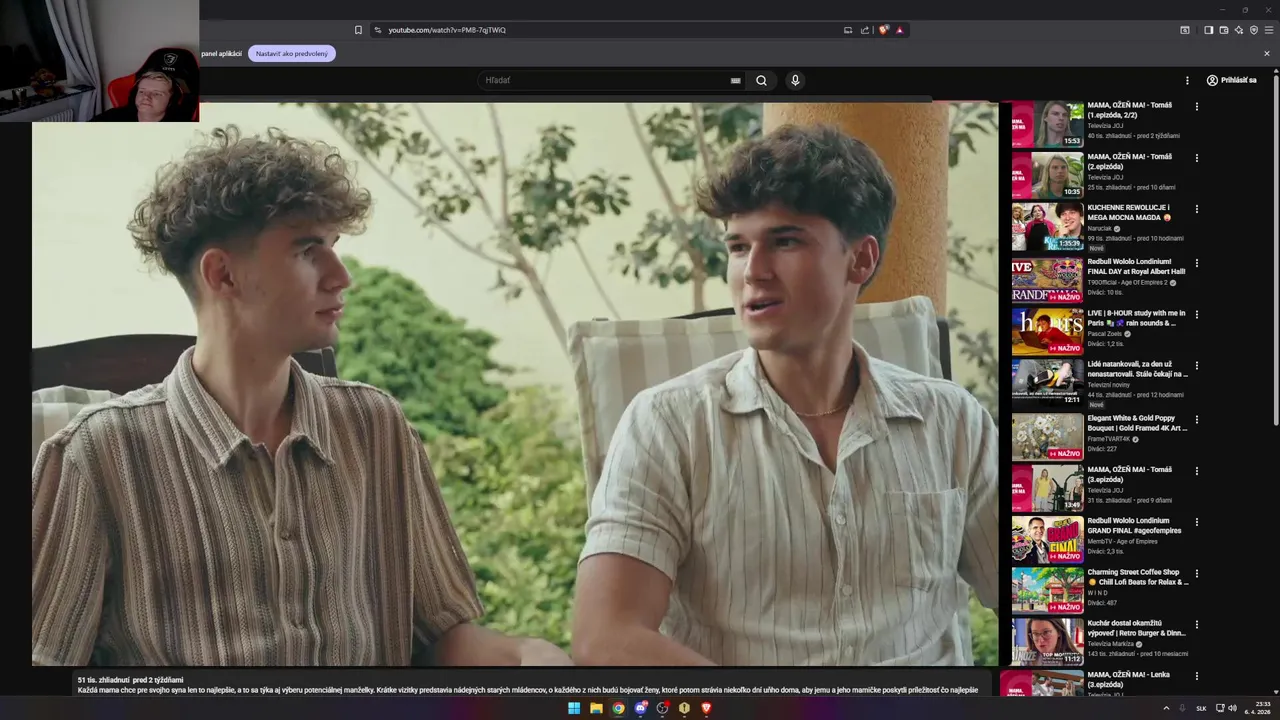Open the LIVE 8-HOUR study with me link
The height and width of the screenshot is (720, 1280).
(x=1137, y=318)
